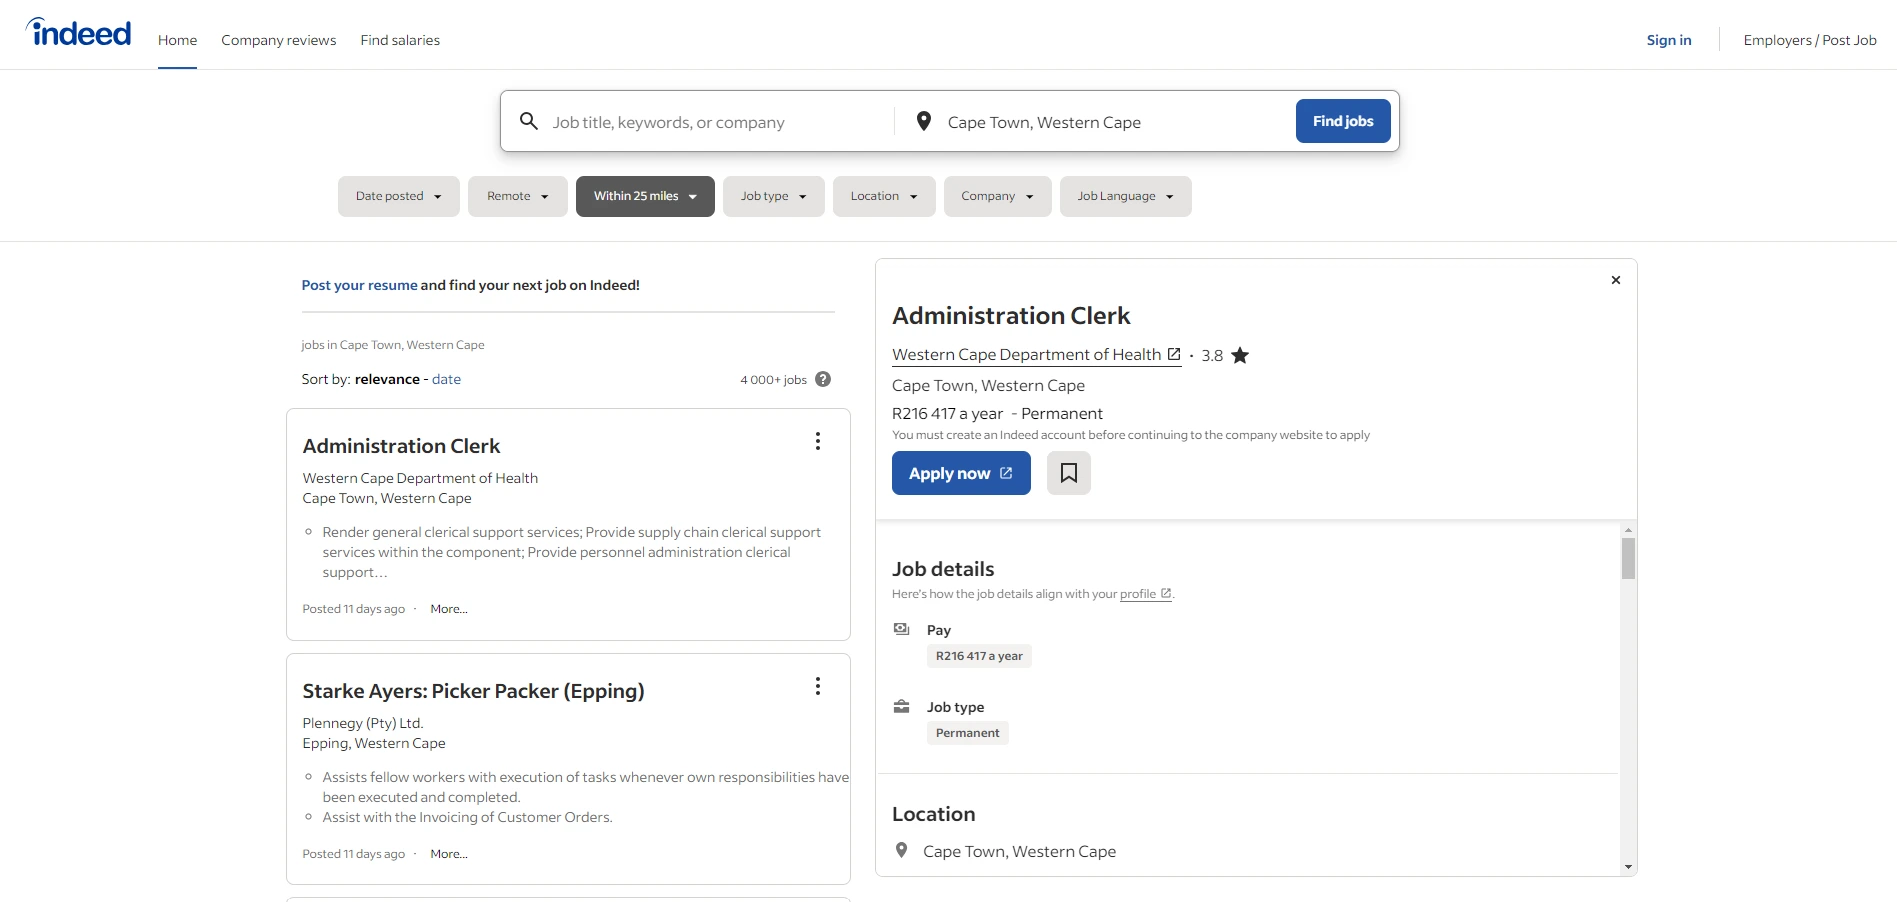The image size is (1897, 902).
Task: Open Company reviews
Action: (278, 40)
